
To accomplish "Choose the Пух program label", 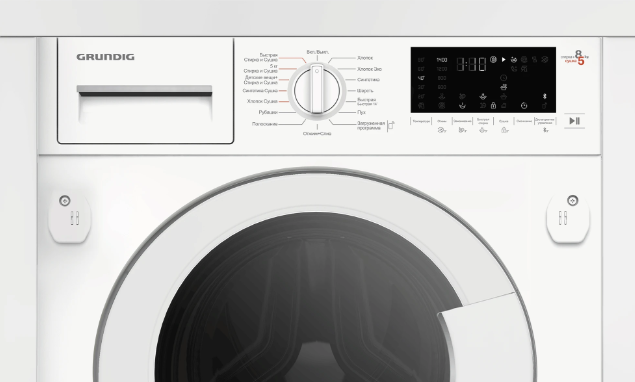I will [361, 112].
